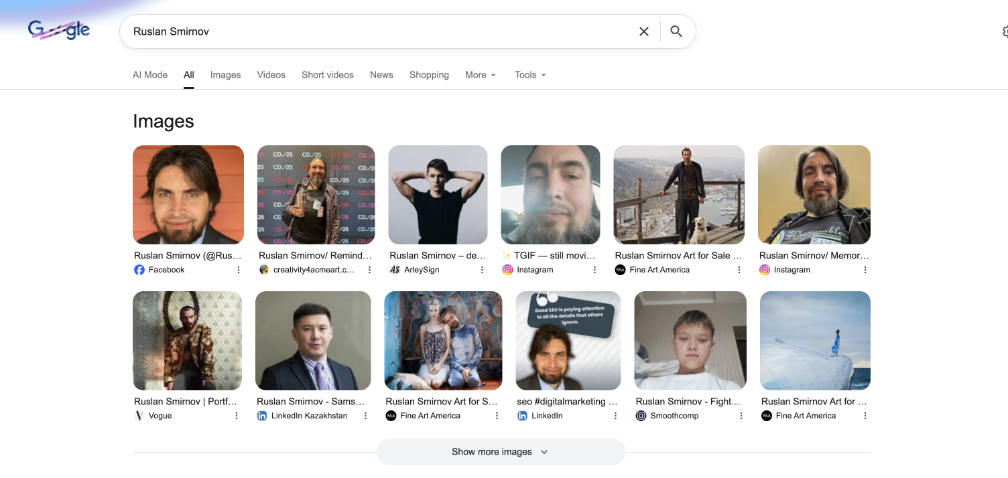Click the Facebook source icon
This screenshot has width=1008, height=478.
pos(139,270)
